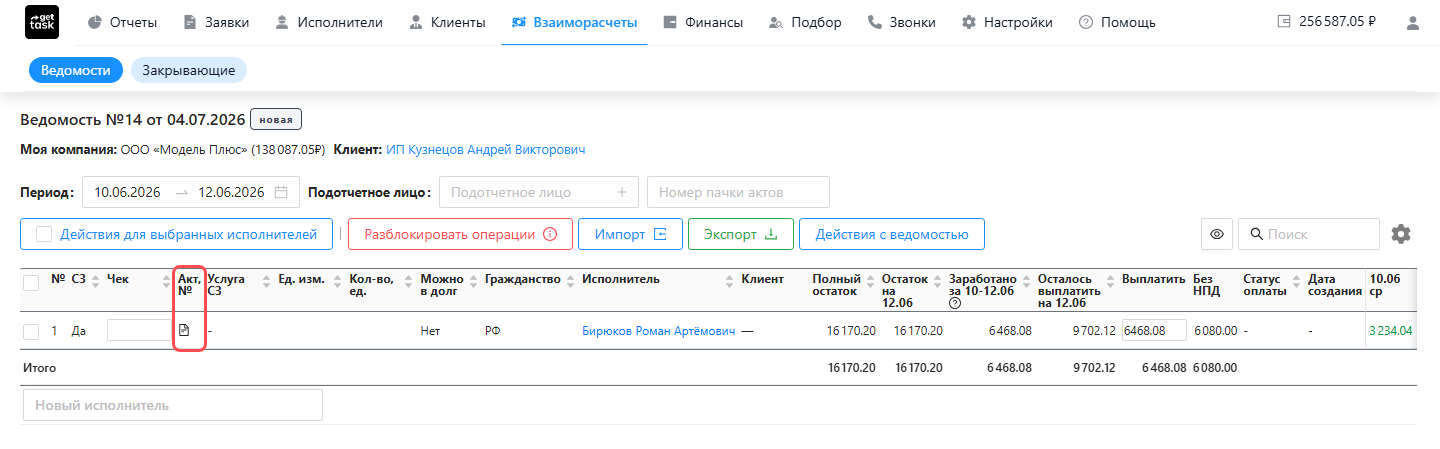Sort by the Чек column arrows

click(x=166, y=280)
